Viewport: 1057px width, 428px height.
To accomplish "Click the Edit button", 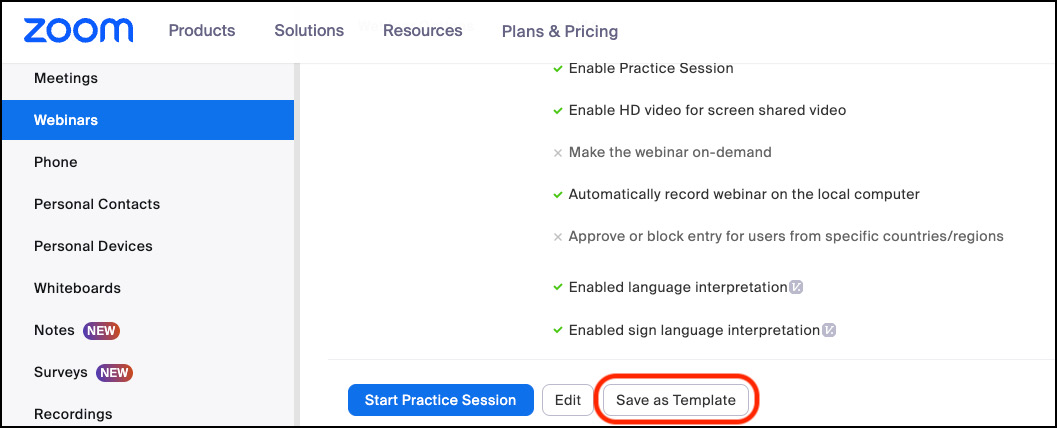I will pos(568,400).
